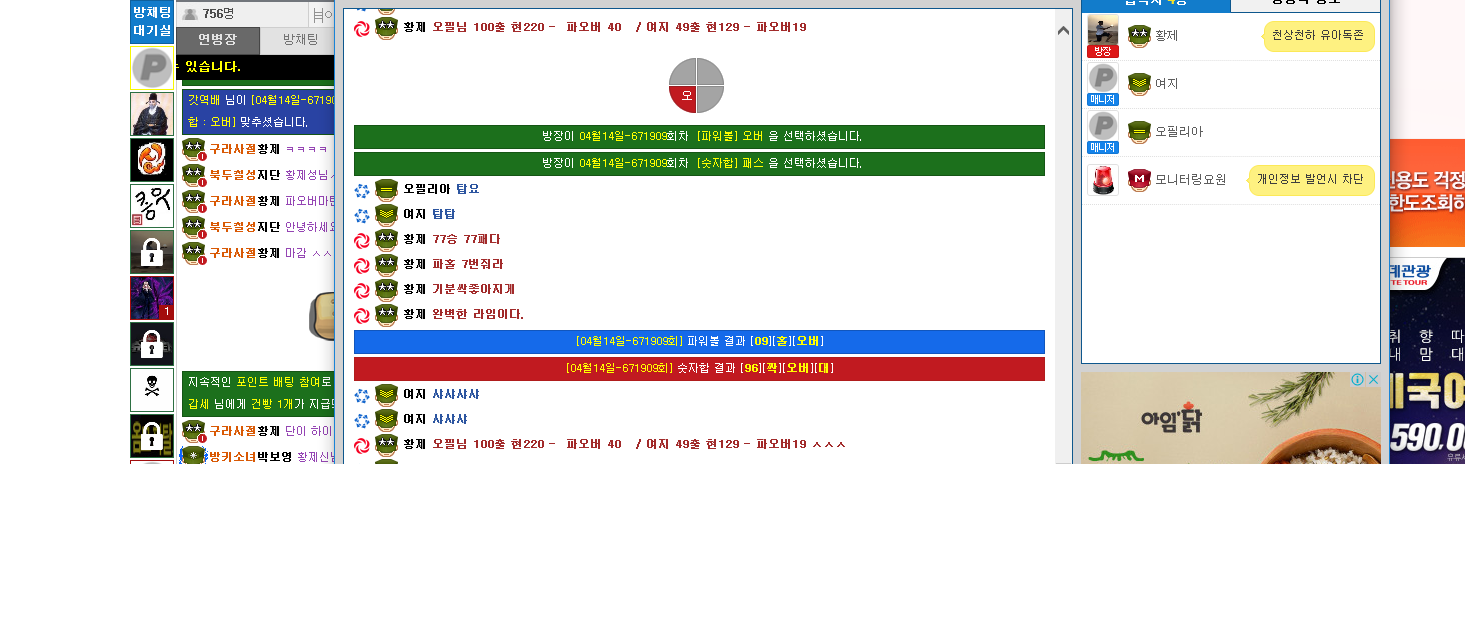Click the pie chart pick result graphic
The width and height of the screenshot is (1465, 630).
(x=696, y=85)
